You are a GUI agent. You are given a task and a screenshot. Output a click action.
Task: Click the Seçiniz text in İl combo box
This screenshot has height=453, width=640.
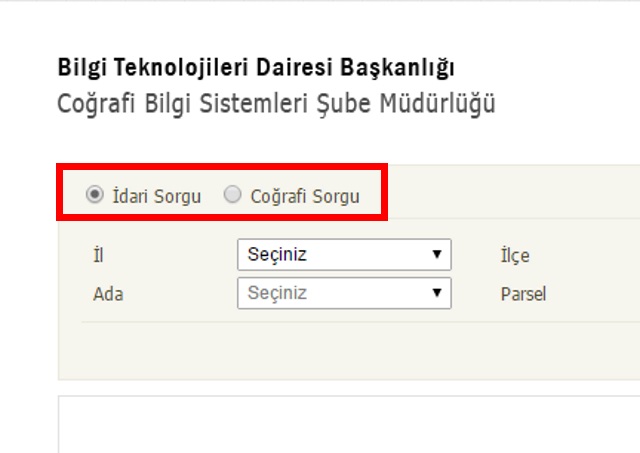click(x=277, y=255)
